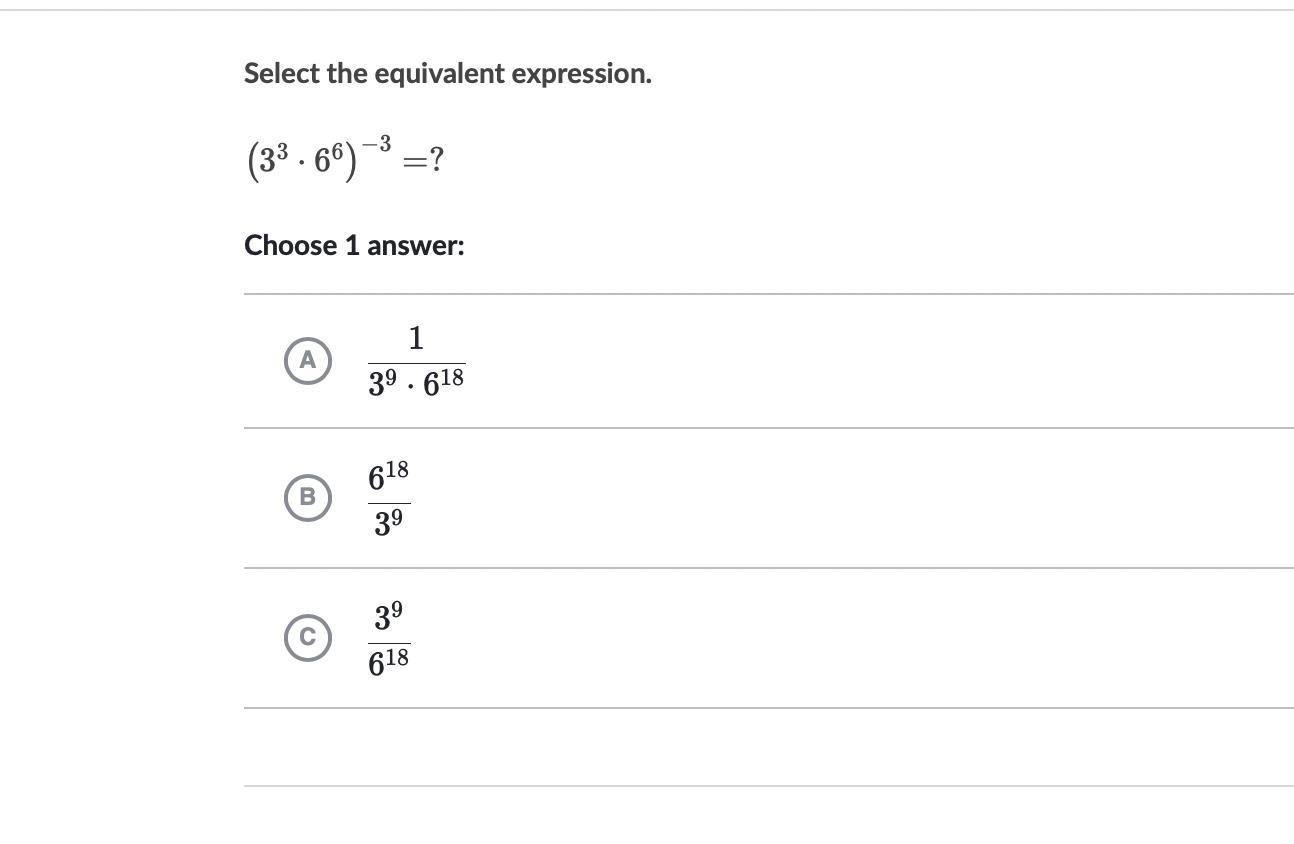Click the numerator 6¹⁸ in option B

point(389,477)
